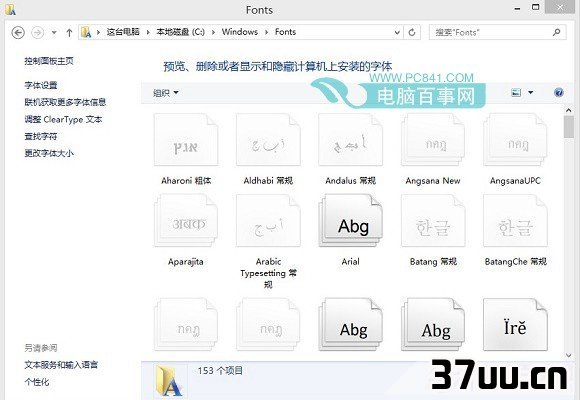Image resolution: width=580 pixels, height=400 pixels.
Task: Click the Forward navigation arrow
Action: pyautogui.click(x=37, y=33)
